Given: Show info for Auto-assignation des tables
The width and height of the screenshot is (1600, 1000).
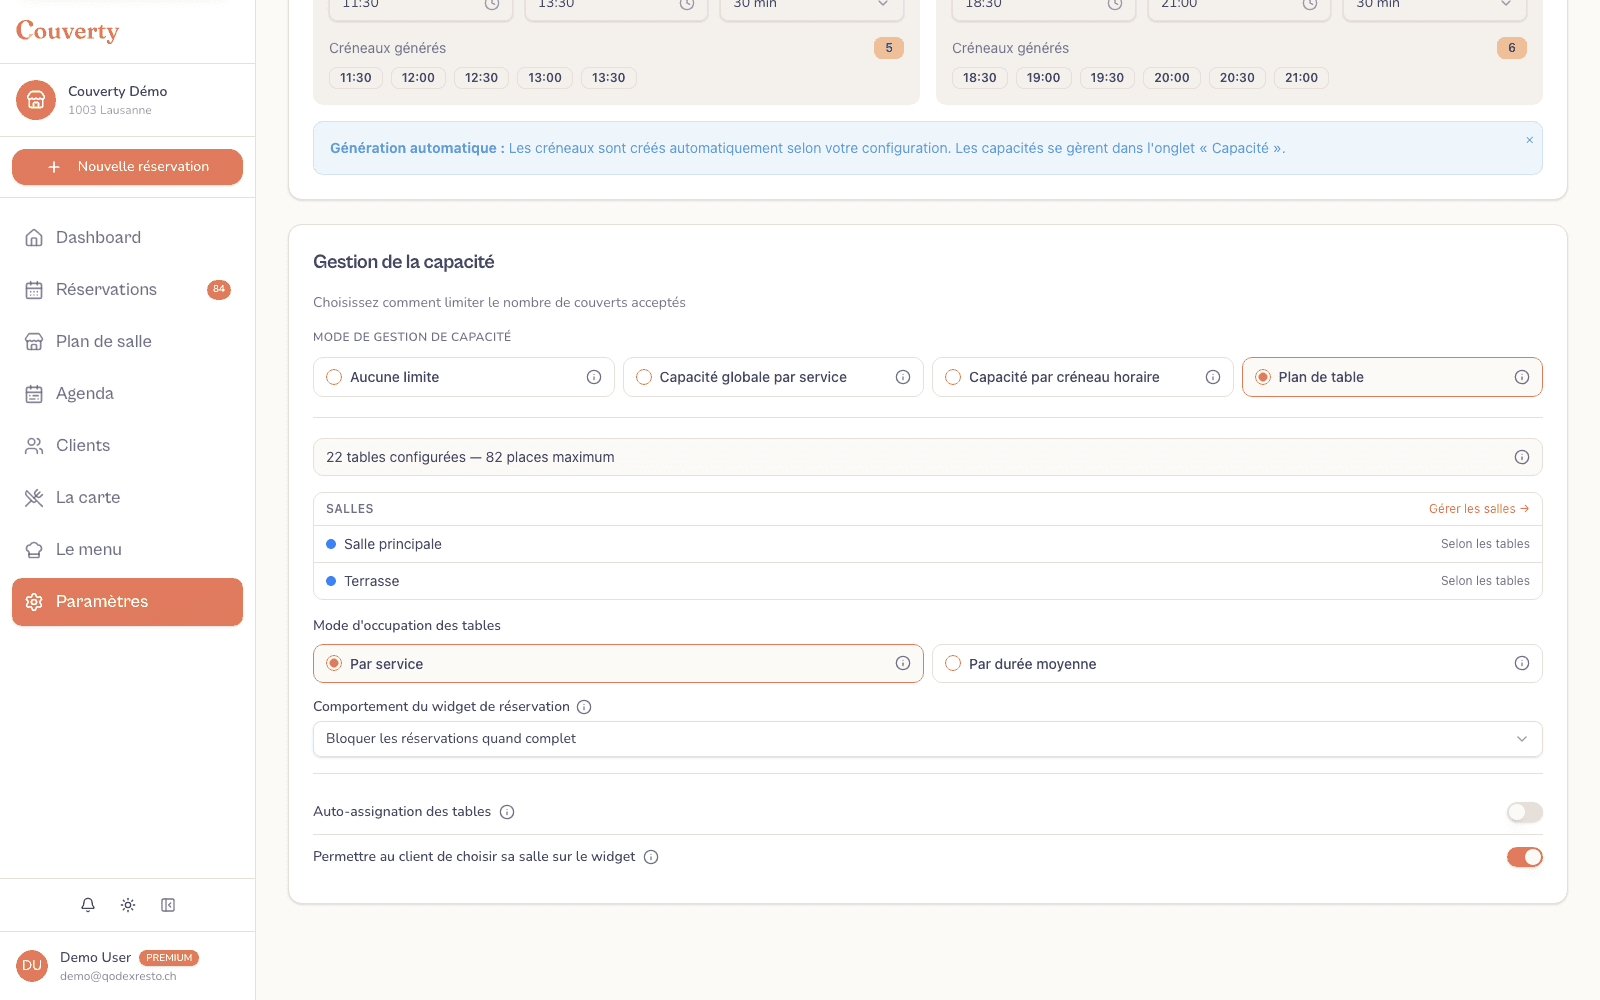Looking at the screenshot, I should 507,812.
